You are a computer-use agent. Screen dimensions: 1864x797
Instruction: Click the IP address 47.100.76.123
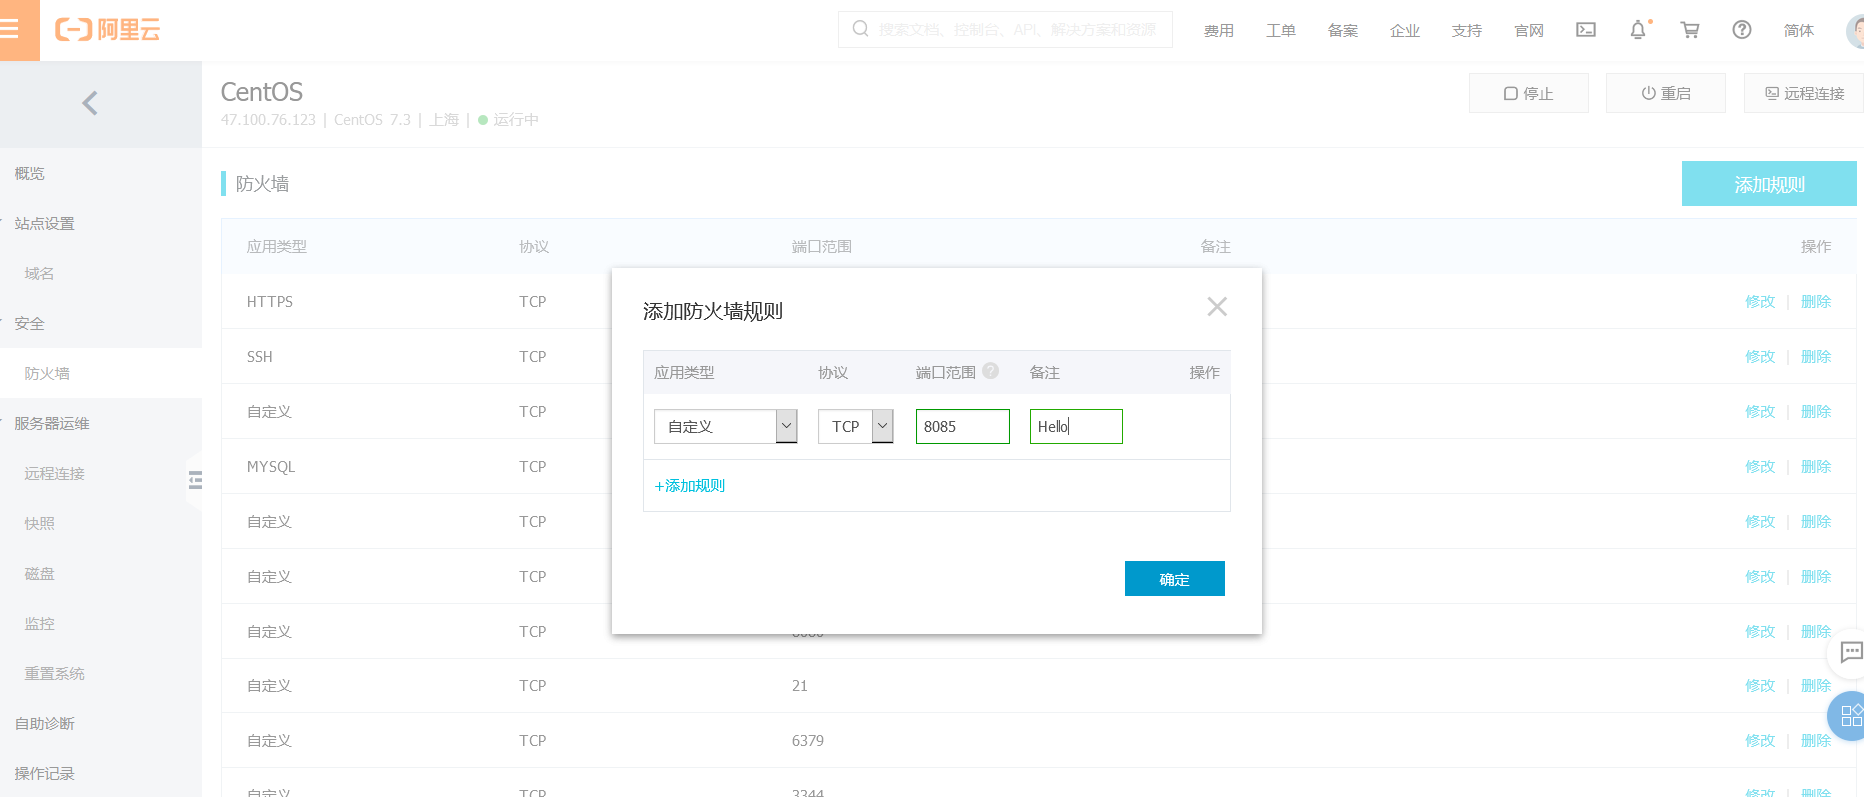click(268, 120)
